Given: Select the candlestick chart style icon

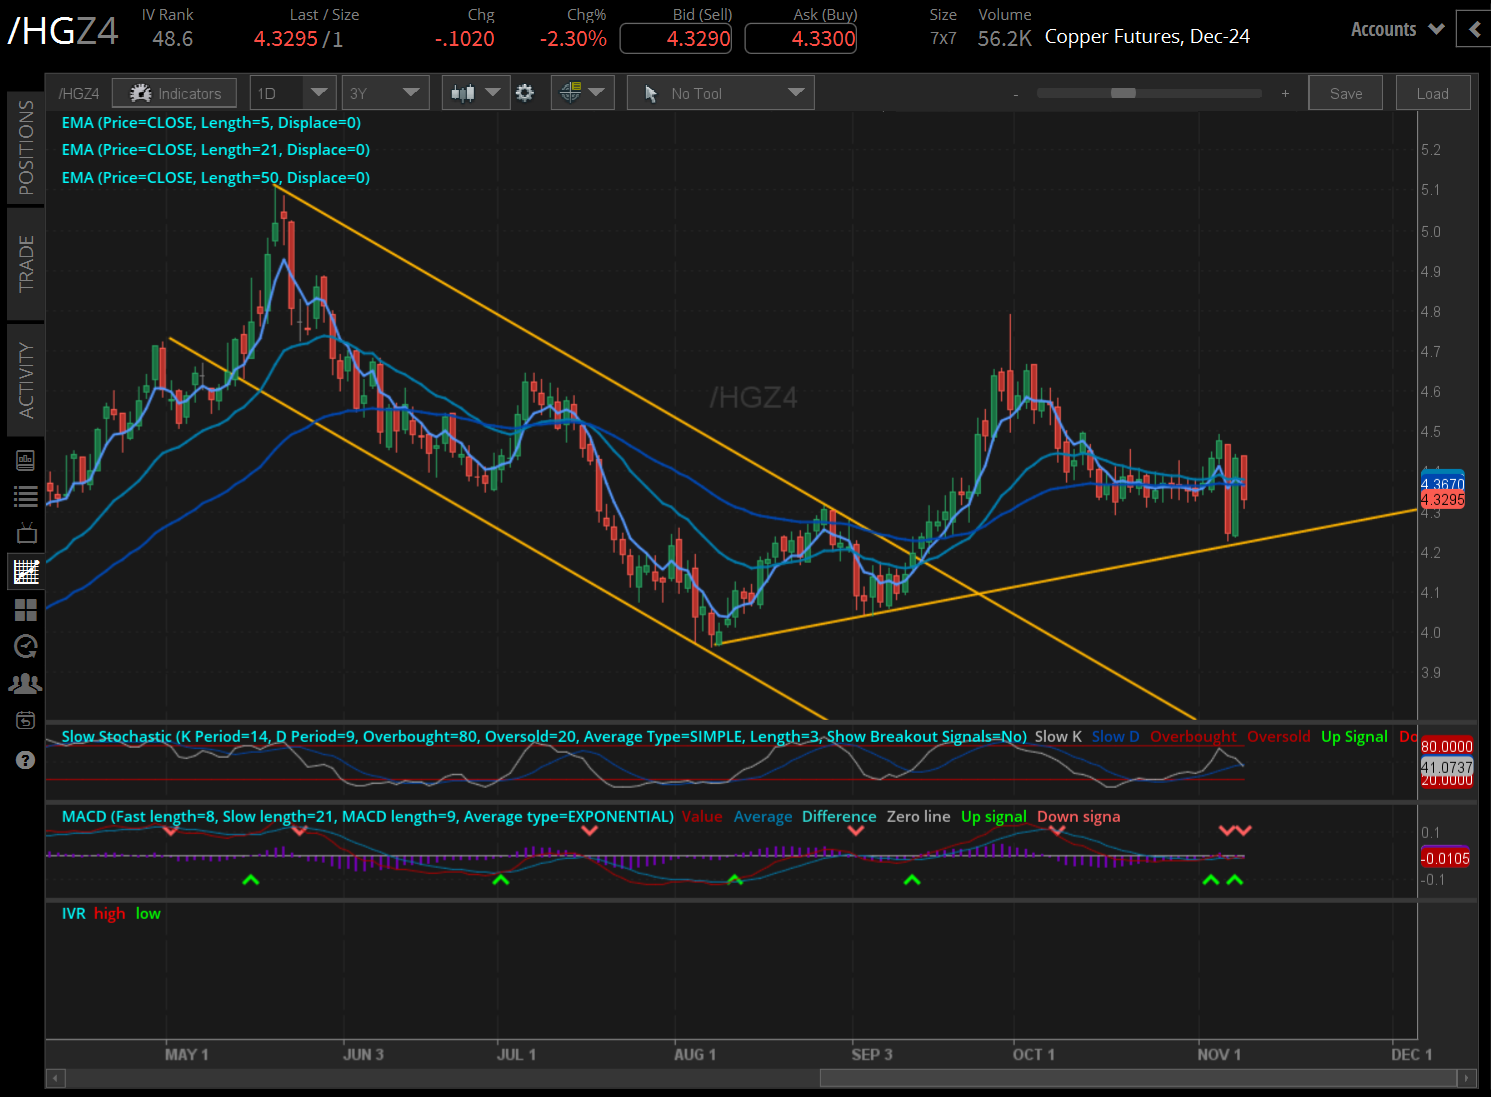Looking at the screenshot, I should point(463,92).
